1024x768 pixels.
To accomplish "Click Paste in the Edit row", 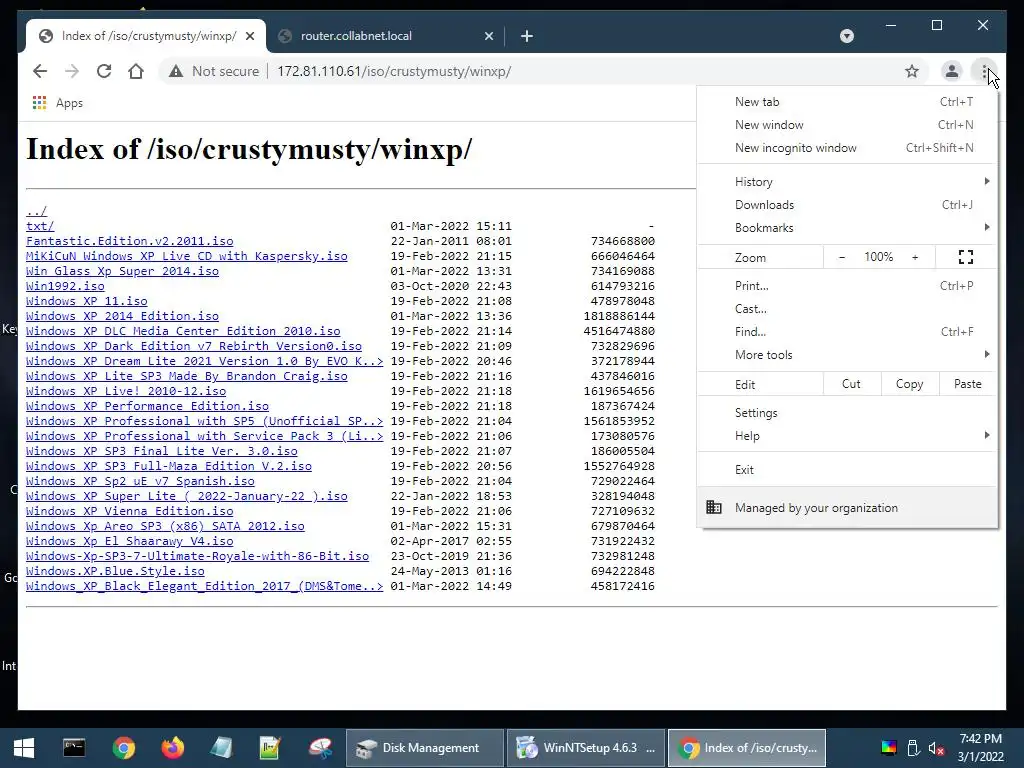I will tap(968, 384).
